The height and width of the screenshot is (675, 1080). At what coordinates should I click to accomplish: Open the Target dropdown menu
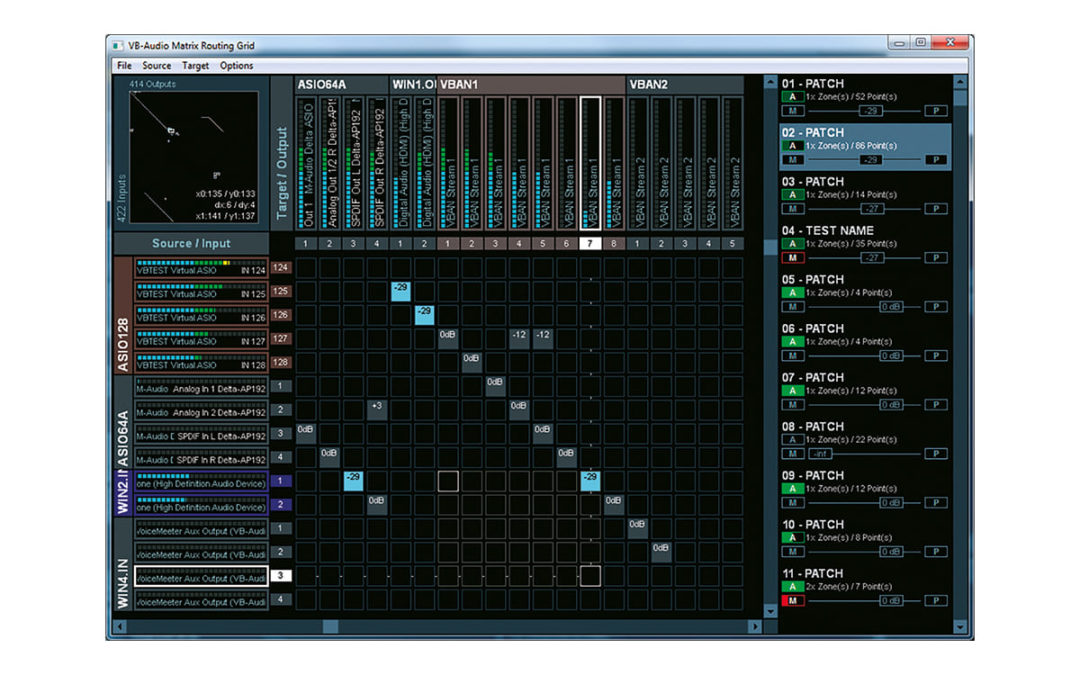tap(195, 65)
